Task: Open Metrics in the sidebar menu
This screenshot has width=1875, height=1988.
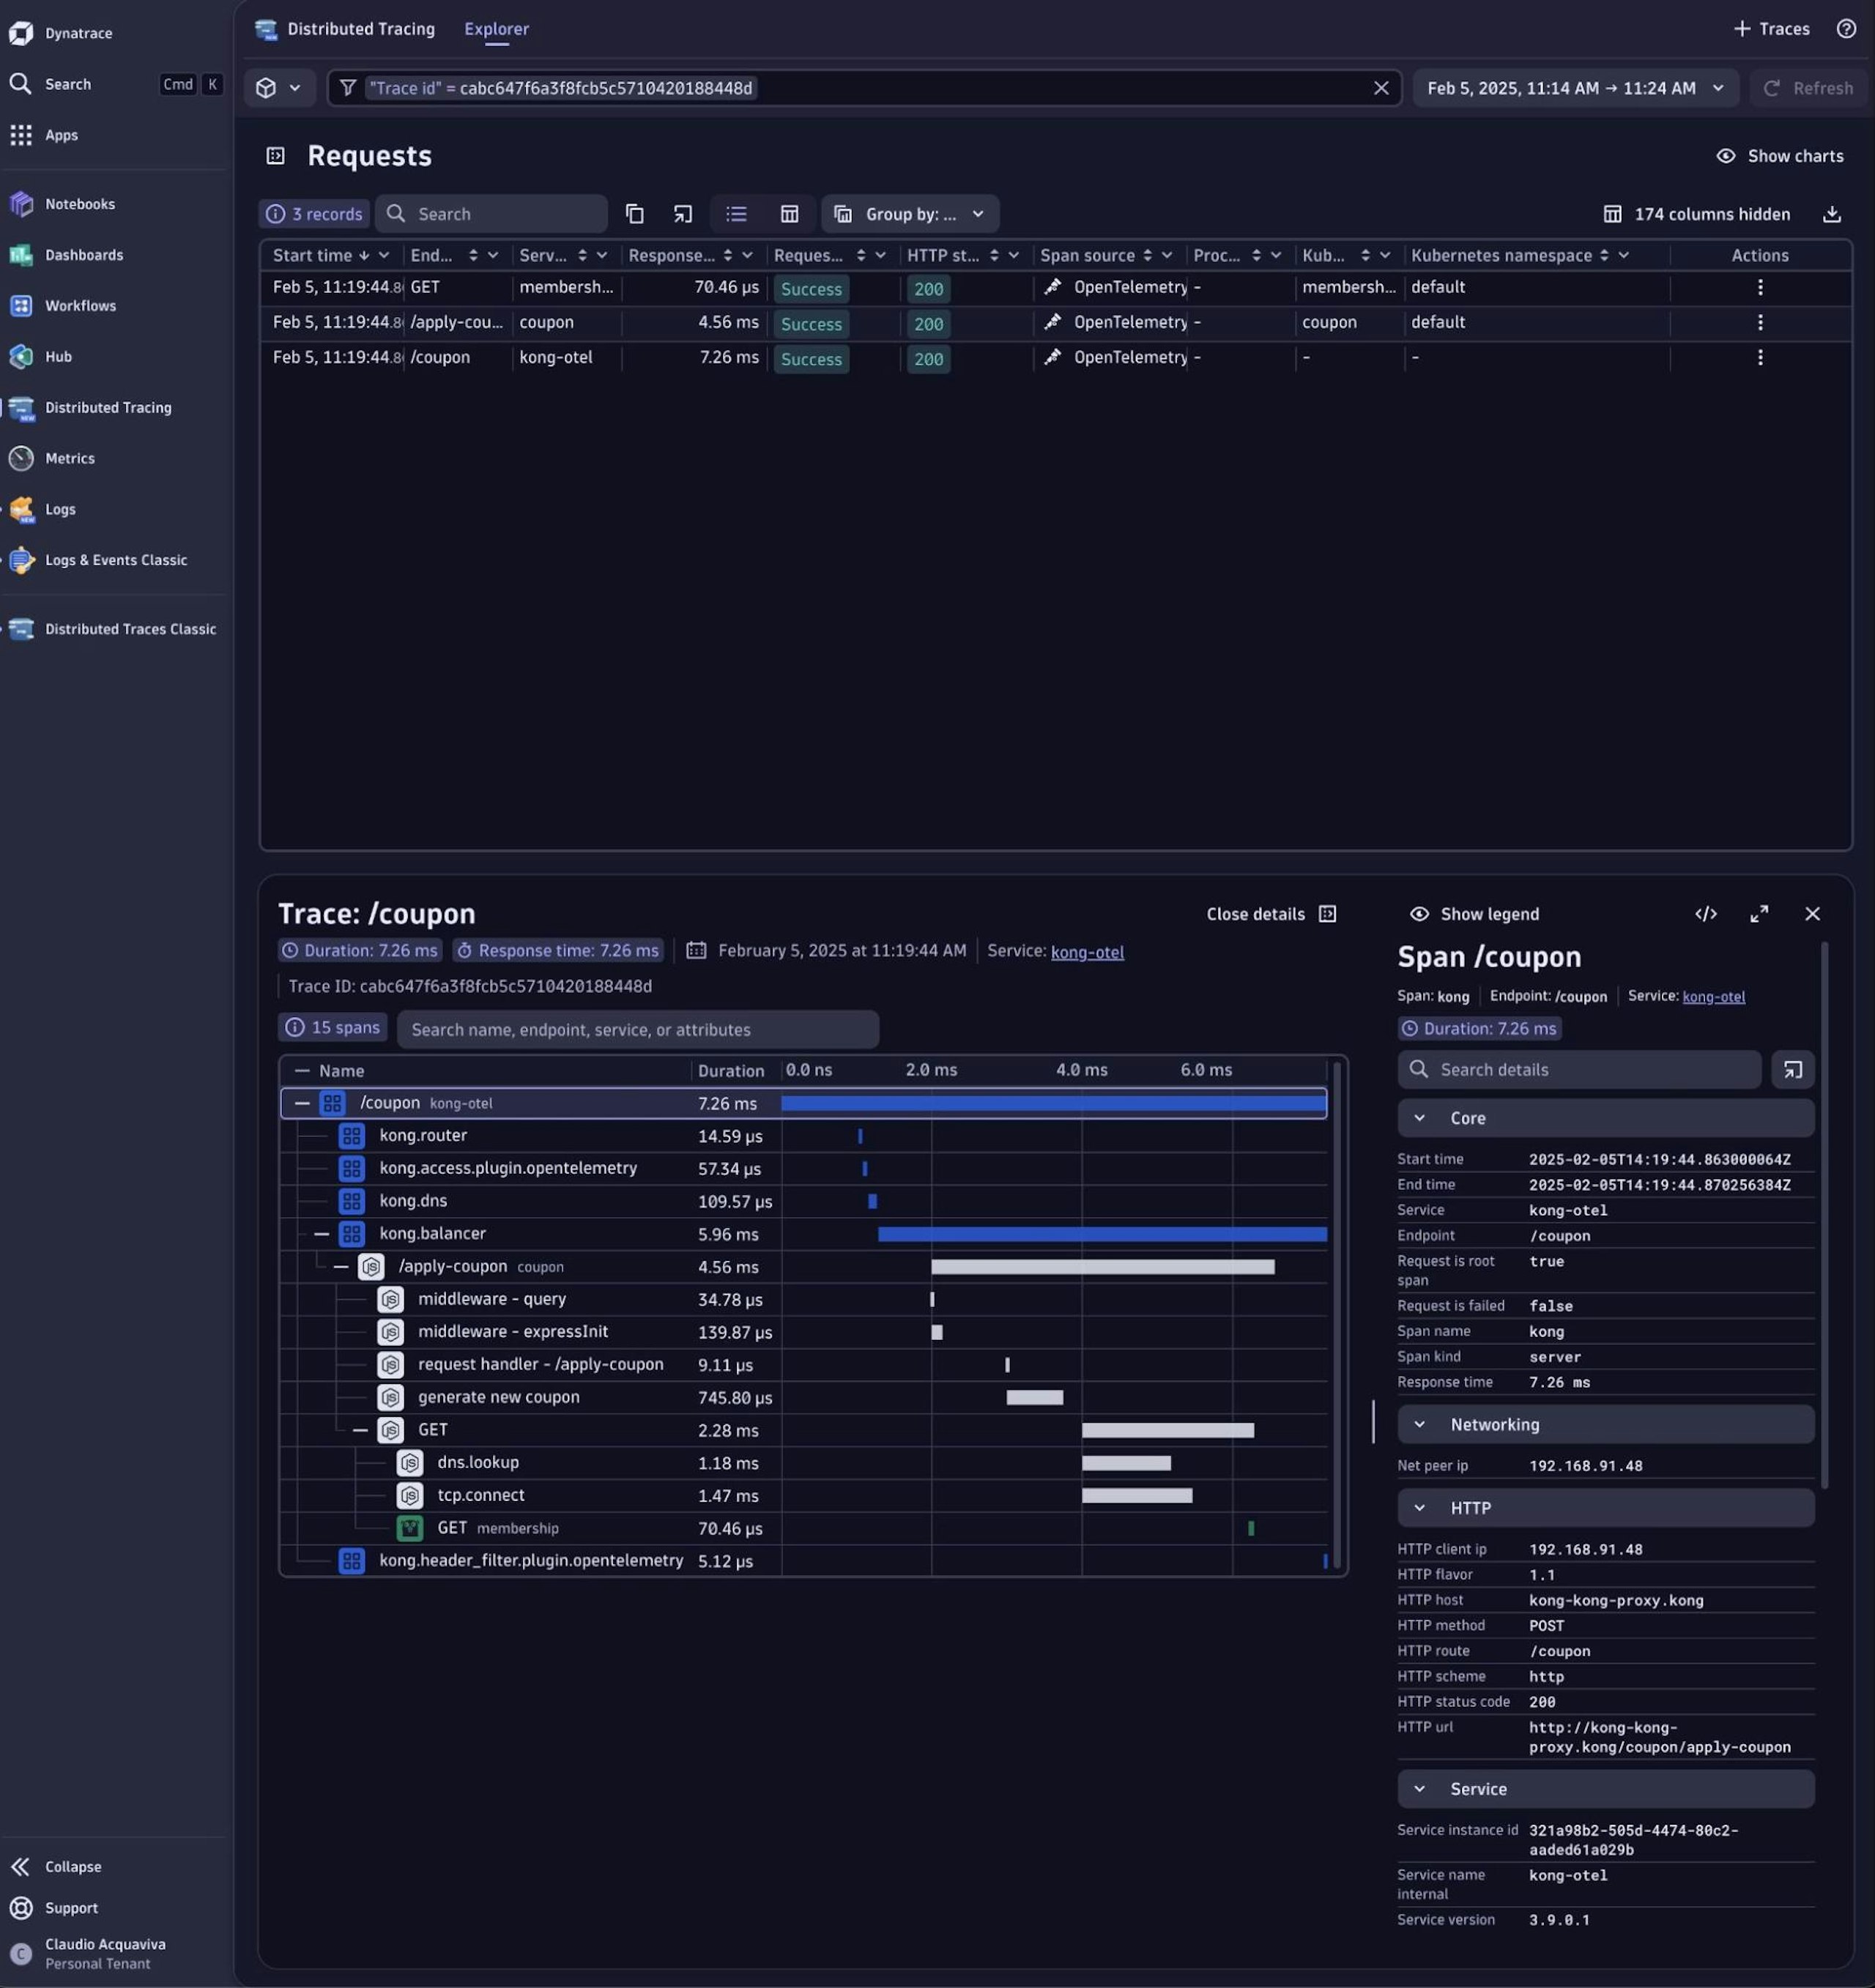Action: click(69, 458)
